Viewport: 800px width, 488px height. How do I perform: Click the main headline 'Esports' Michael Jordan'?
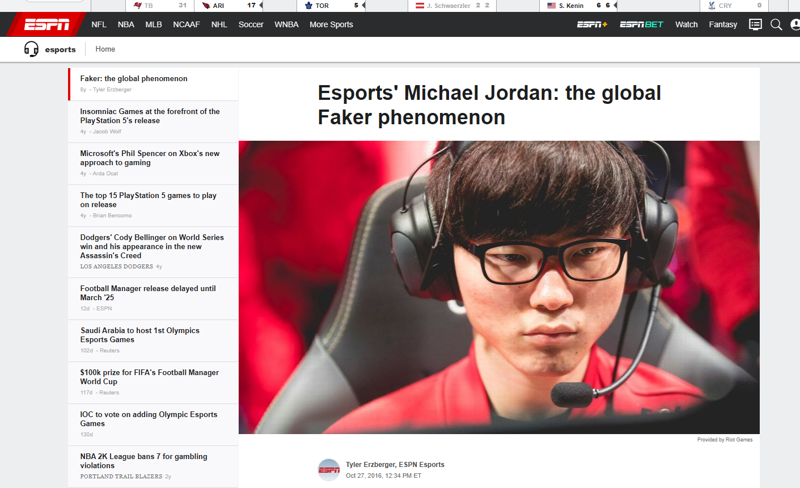click(x=489, y=105)
